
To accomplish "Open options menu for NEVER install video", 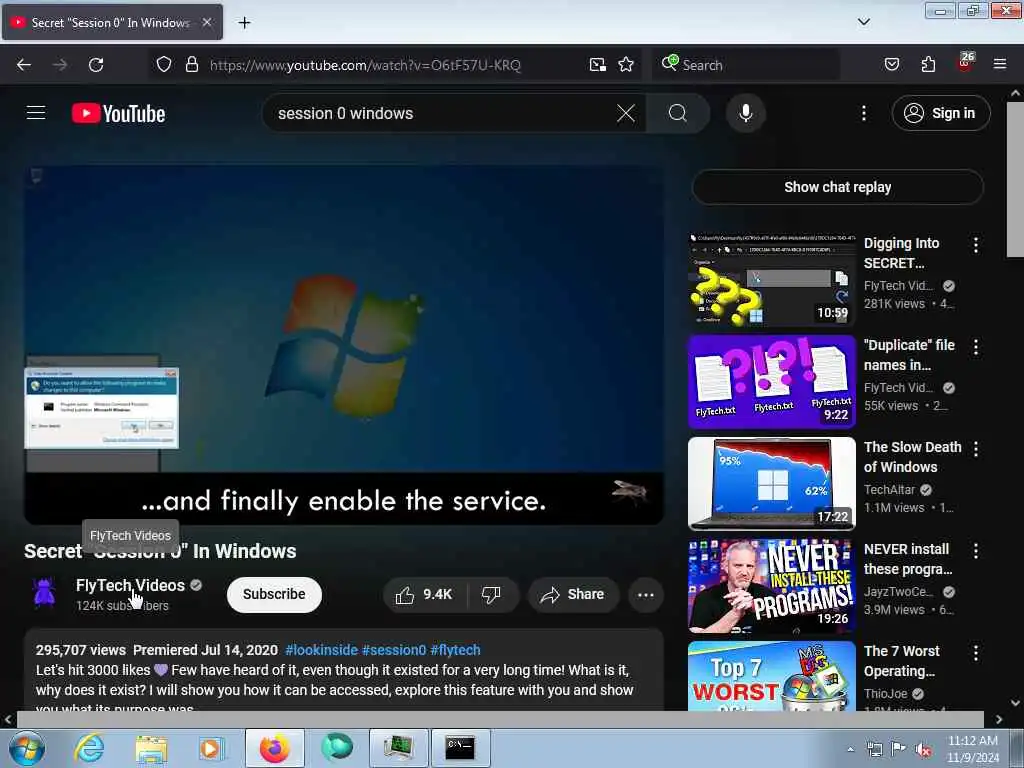I will (x=976, y=551).
